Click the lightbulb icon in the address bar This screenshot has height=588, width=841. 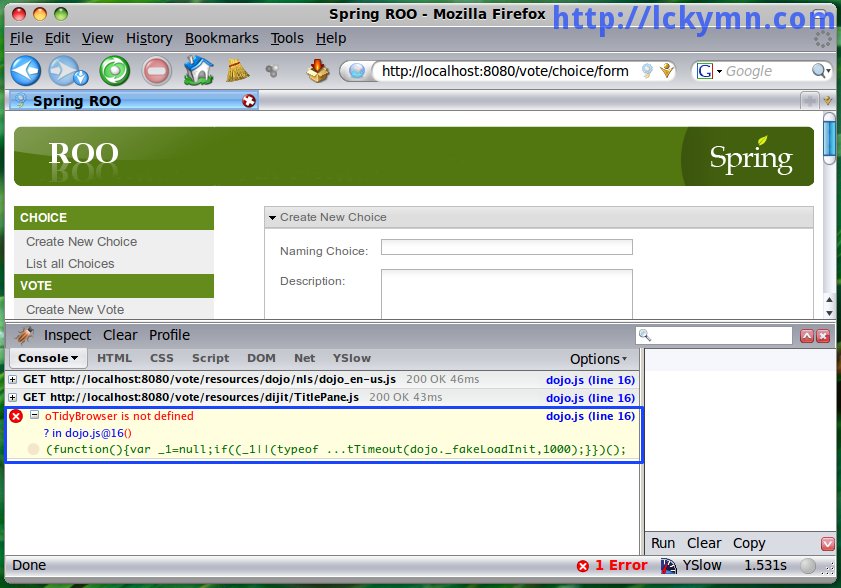(647, 70)
